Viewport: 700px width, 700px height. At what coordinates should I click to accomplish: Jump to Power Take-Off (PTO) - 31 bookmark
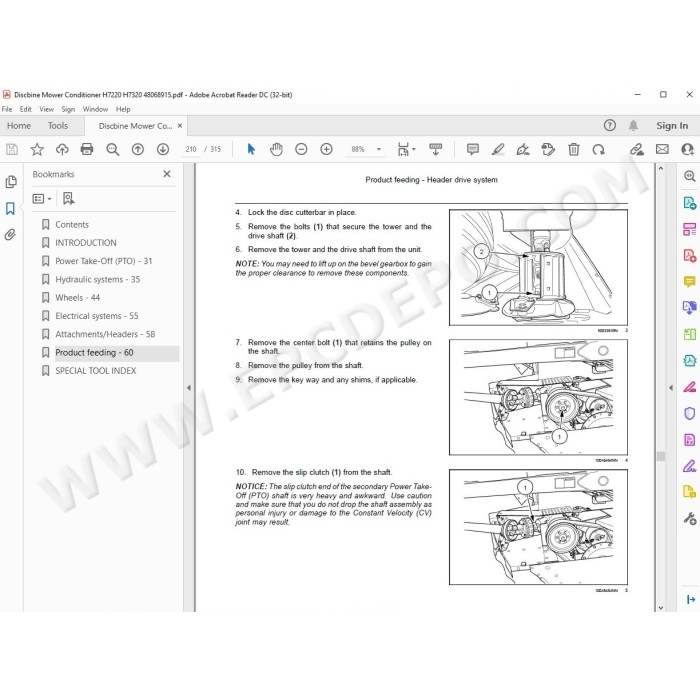[104, 261]
